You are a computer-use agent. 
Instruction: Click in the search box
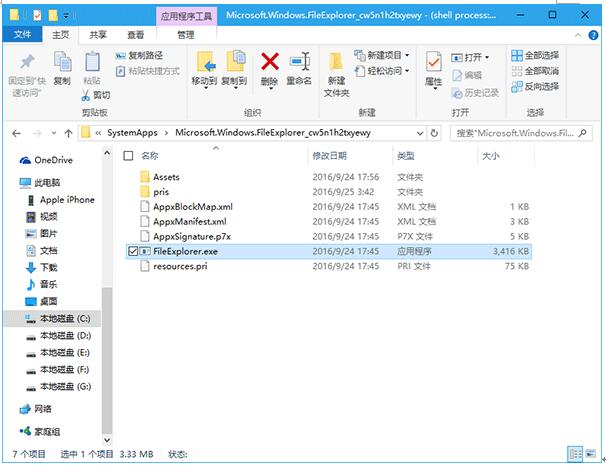pyautogui.click(x=520, y=133)
